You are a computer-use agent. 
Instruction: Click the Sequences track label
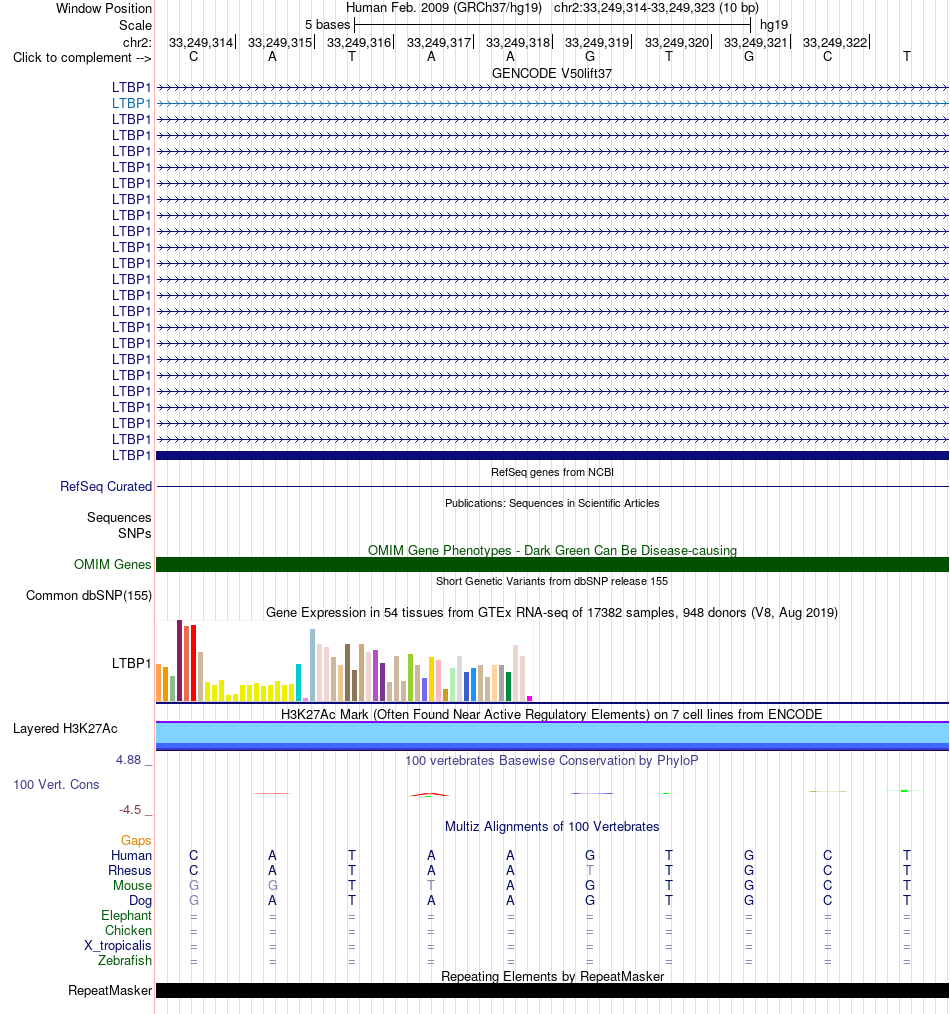click(x=119, y=517)
